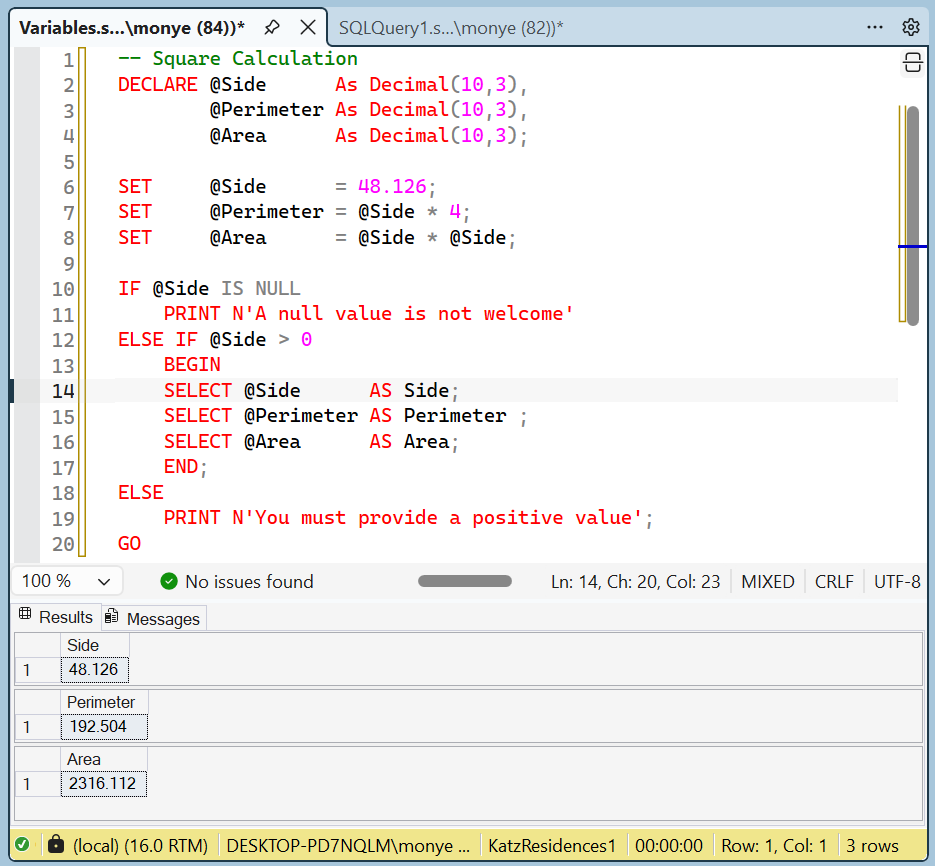Viewport: 935px width, 866px height.
Task: Click the split editor window icon
Action: [912, 62]
